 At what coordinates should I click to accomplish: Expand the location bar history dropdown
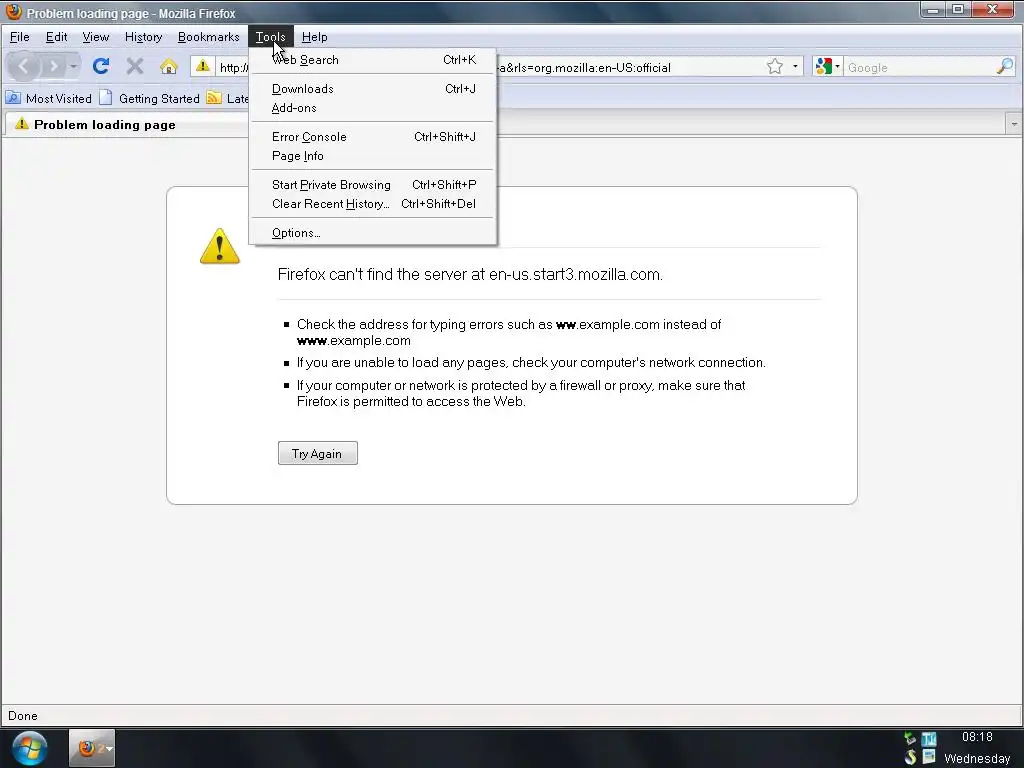[x=795, y=67]
